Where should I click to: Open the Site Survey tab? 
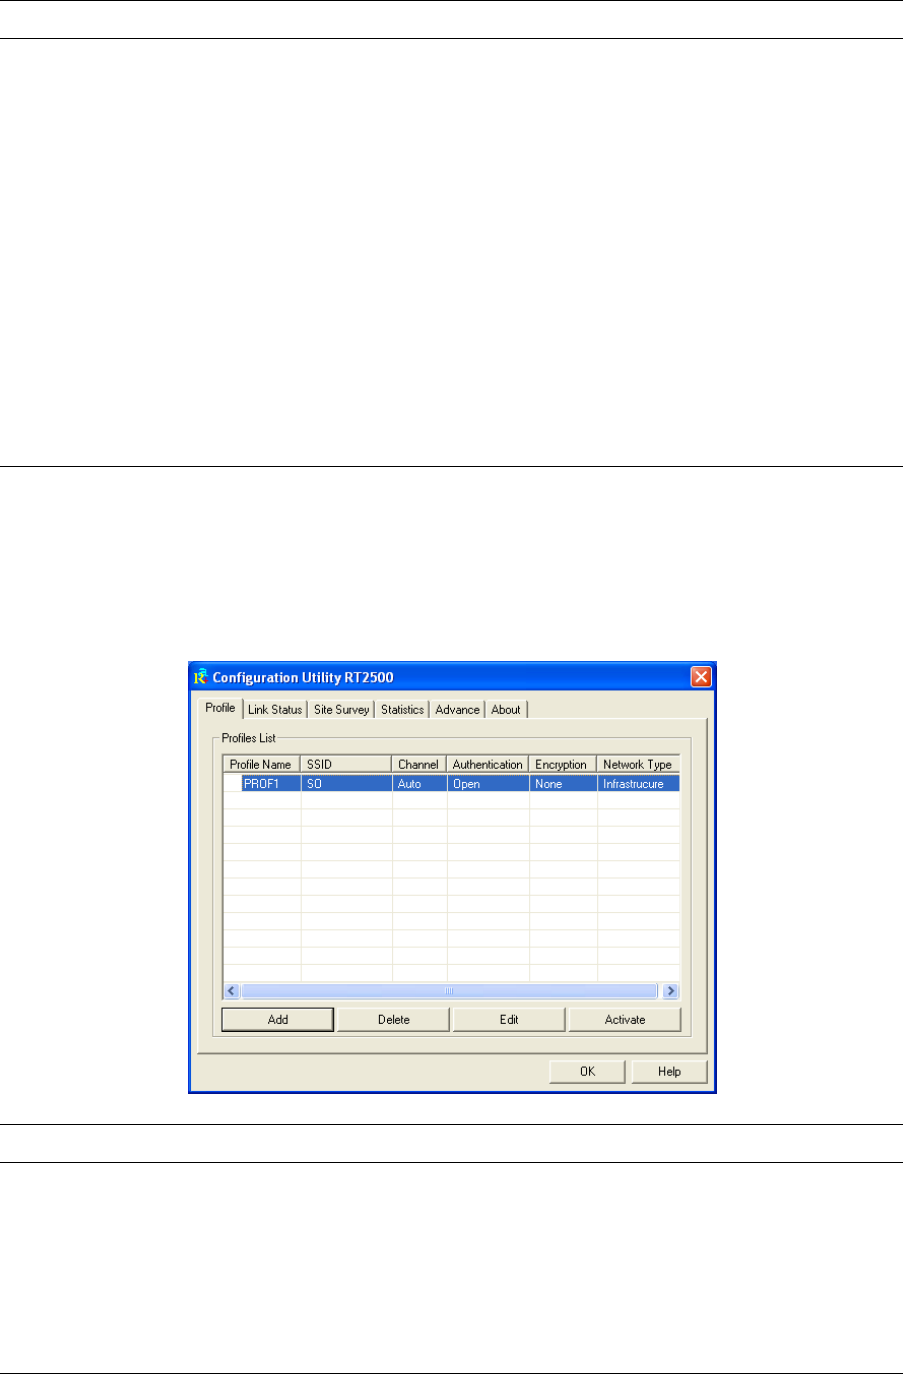[x=341, y=710]
